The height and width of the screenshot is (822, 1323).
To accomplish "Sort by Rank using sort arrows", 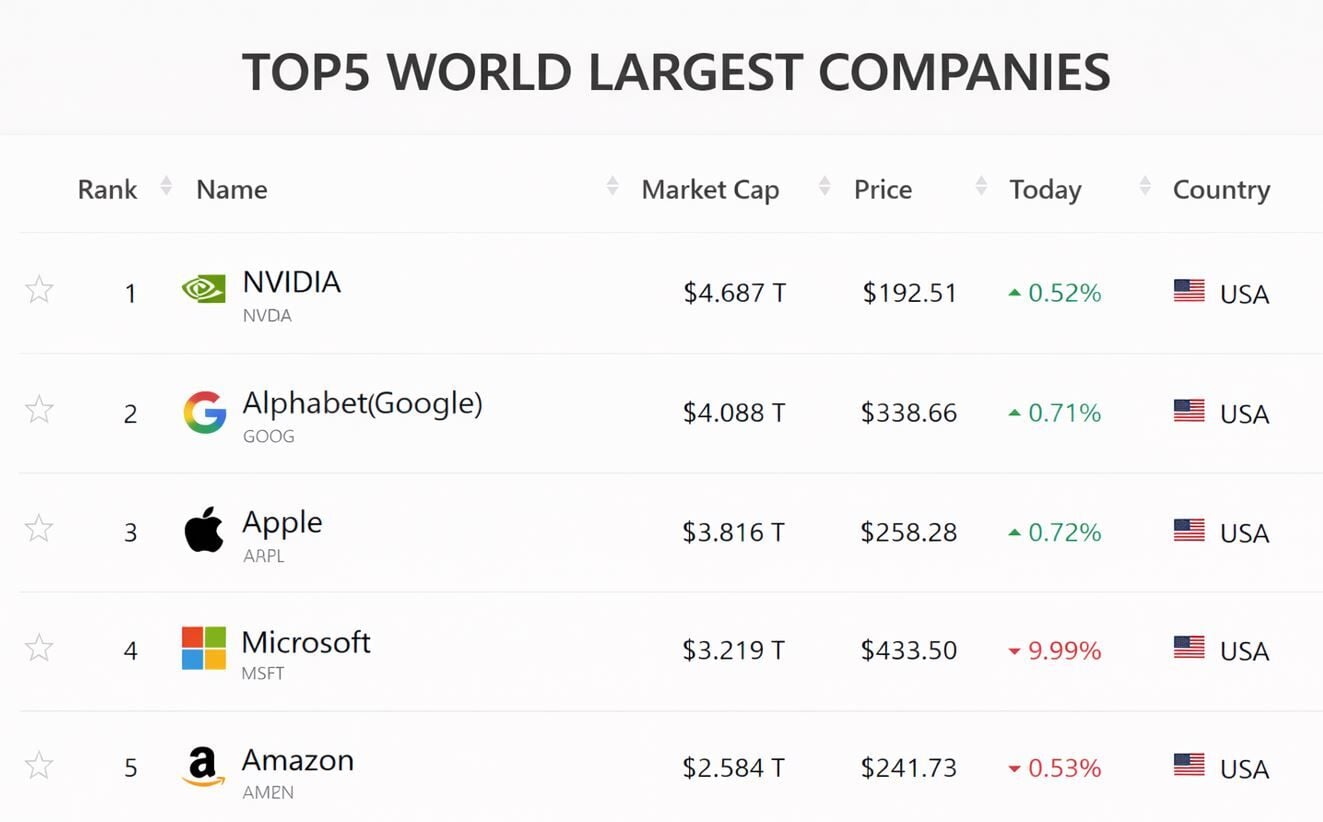I will (166, 187).
